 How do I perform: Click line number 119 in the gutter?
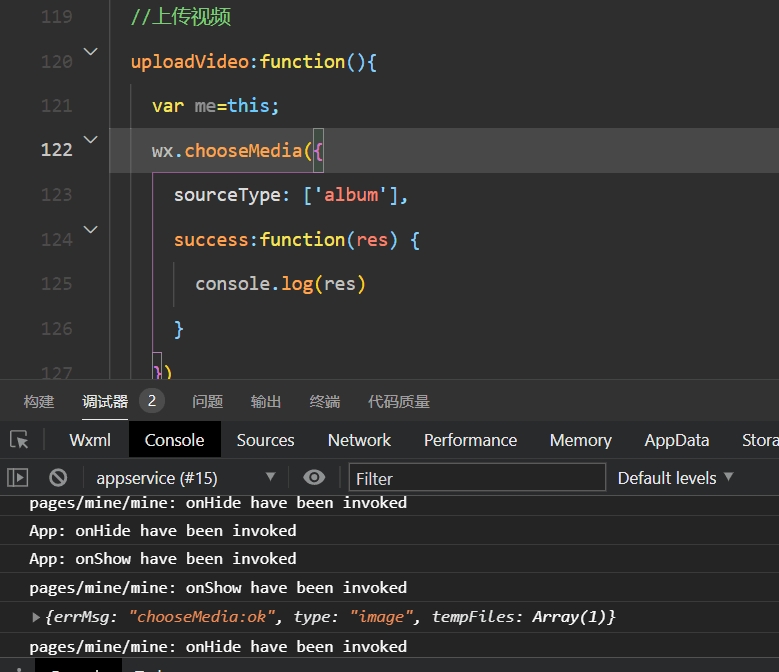coord(57,17)
